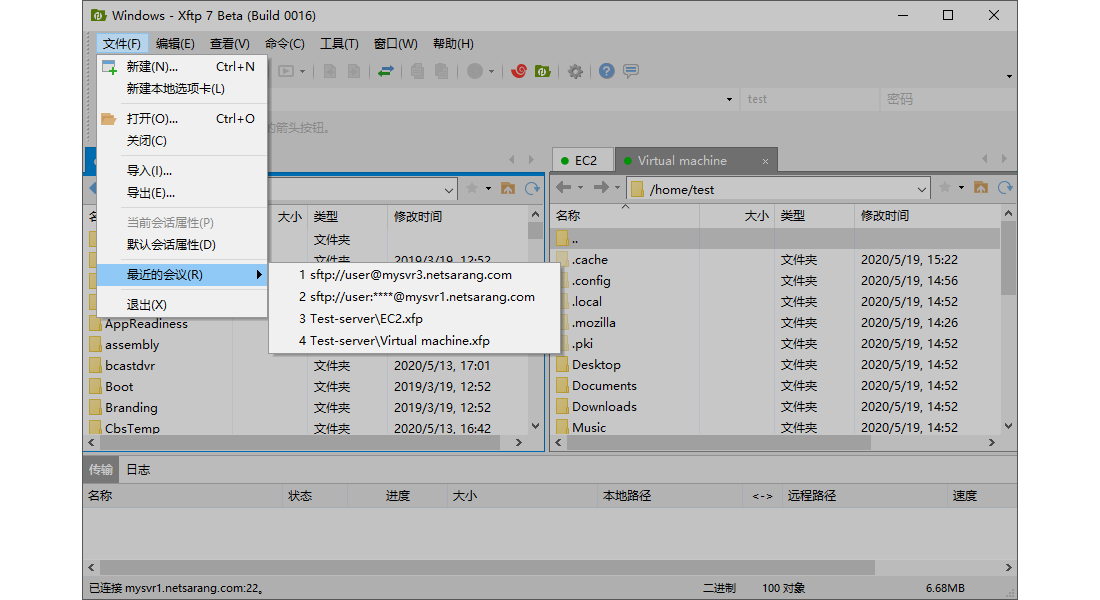The width and height of the screenshot is (1100, 600).
Task: Open remote favorites star dropdown arrow
Action: 961,187
